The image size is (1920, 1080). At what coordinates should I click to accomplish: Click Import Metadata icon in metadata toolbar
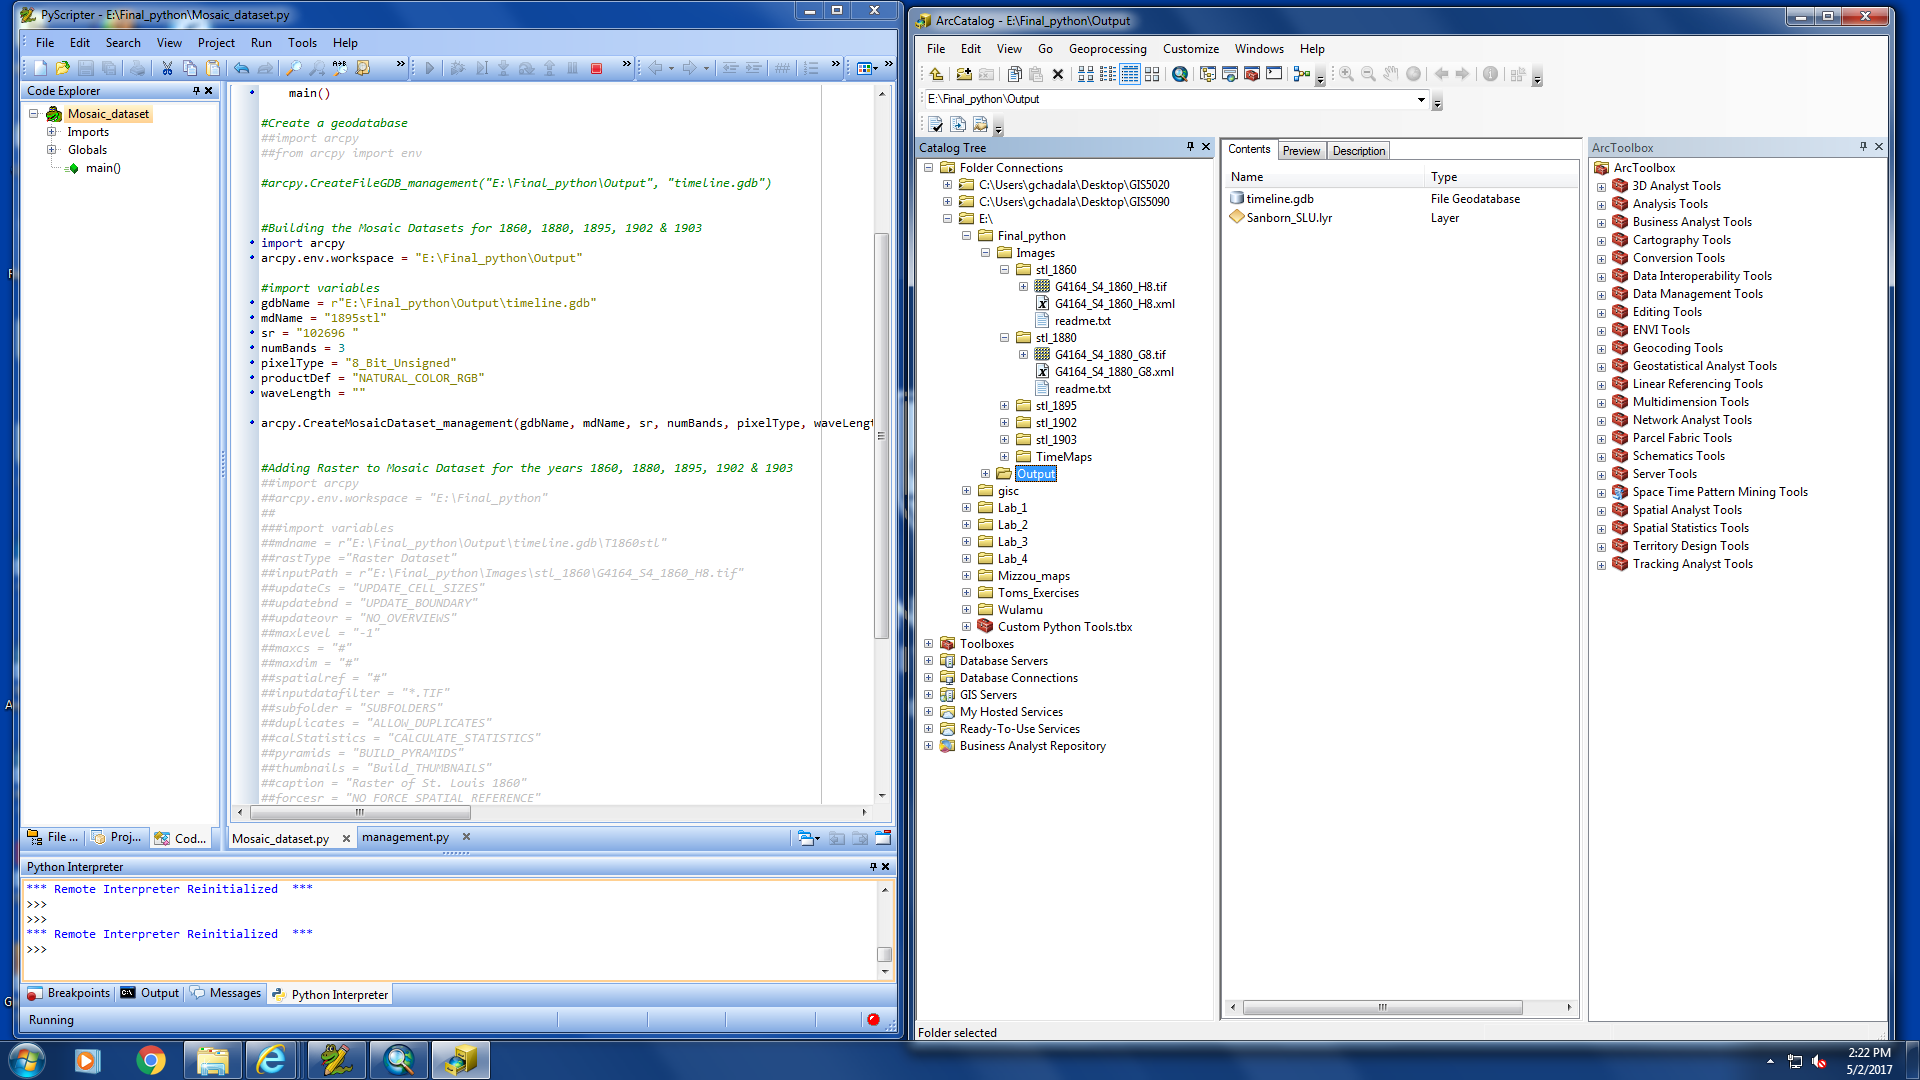(x=980, y=125)
